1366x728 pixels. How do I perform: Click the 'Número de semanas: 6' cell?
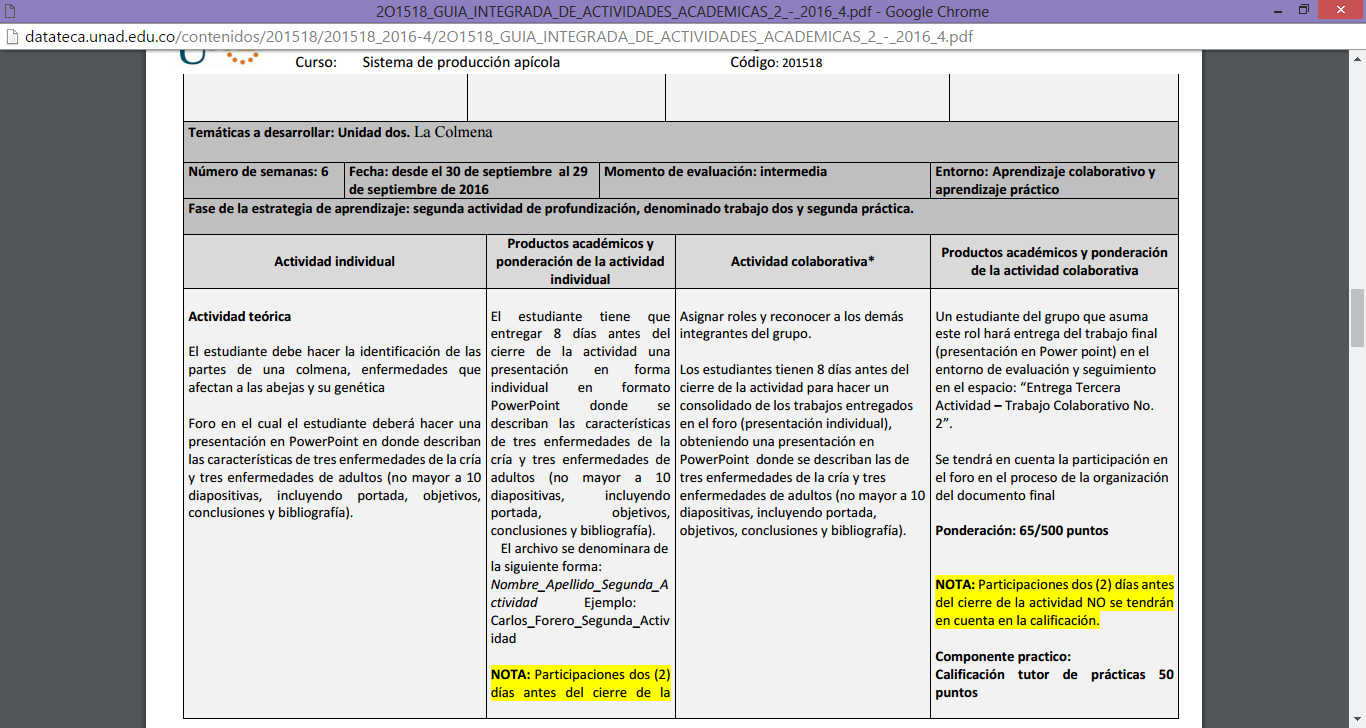[x=264, y=180]
